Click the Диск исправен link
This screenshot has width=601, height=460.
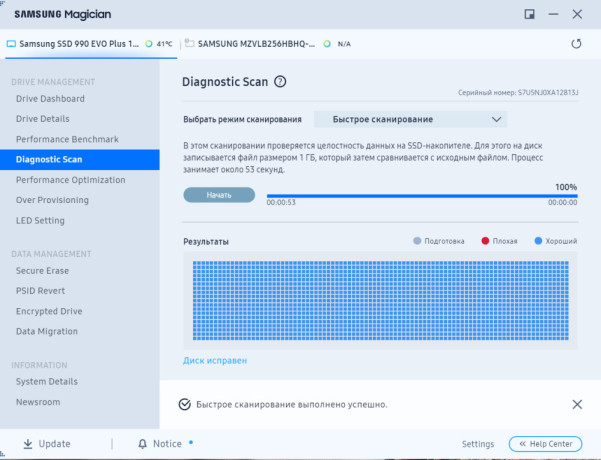(x=215, y=361)
